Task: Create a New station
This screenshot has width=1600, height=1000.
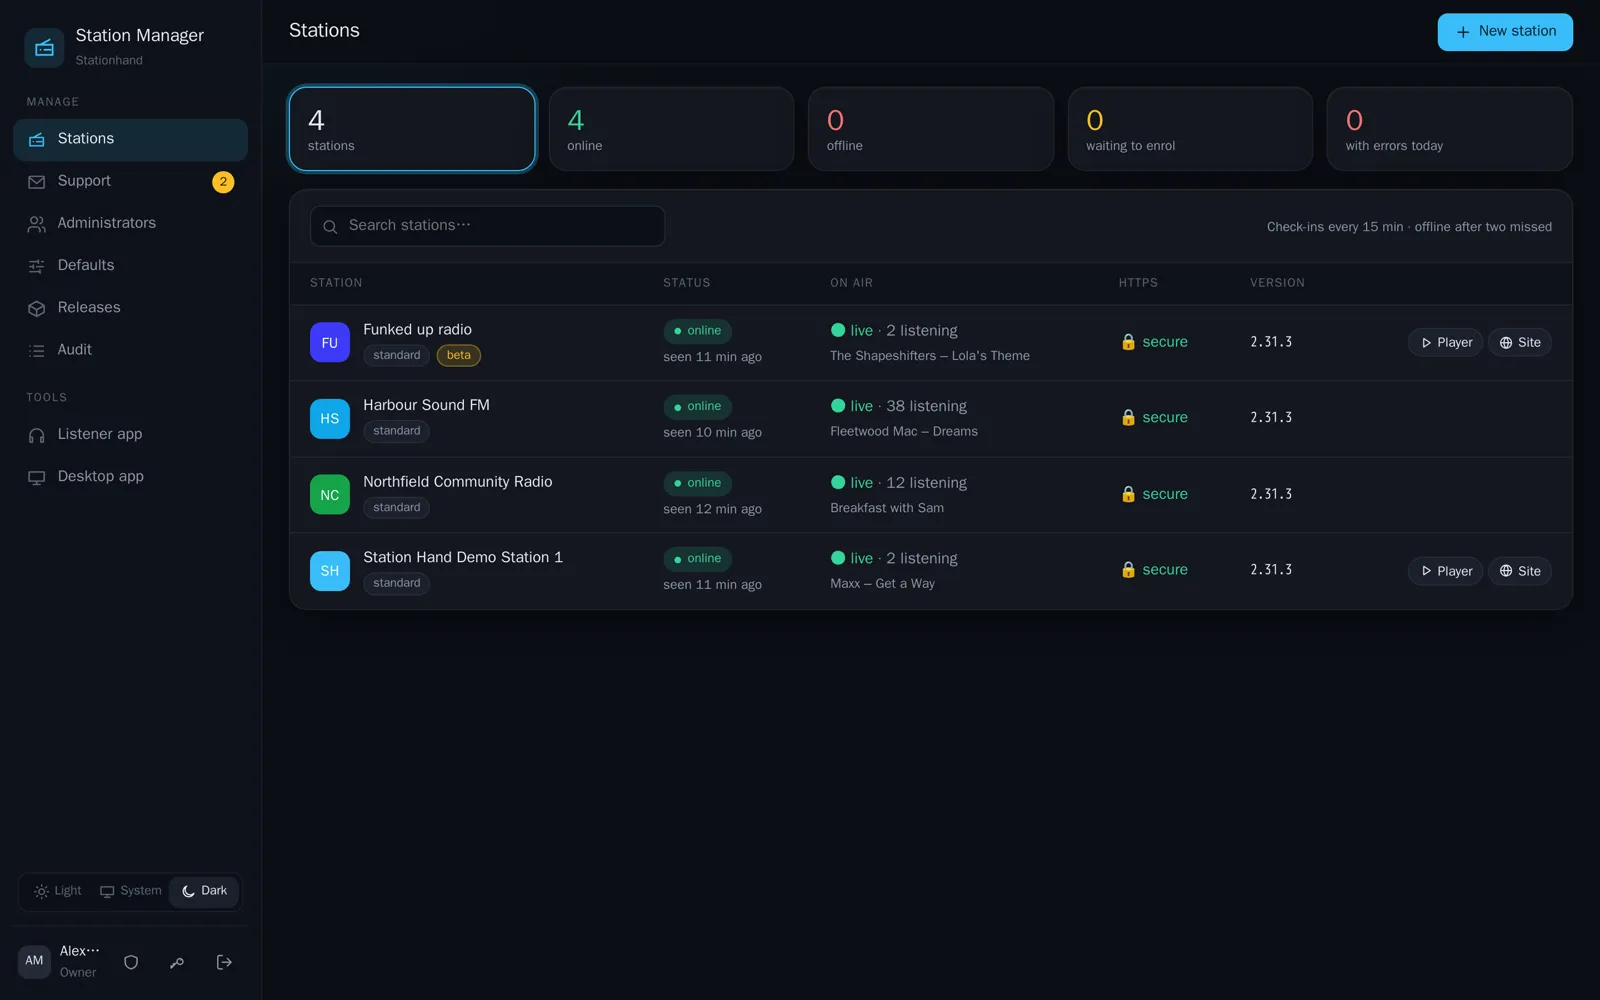Action: point(1505,32)
